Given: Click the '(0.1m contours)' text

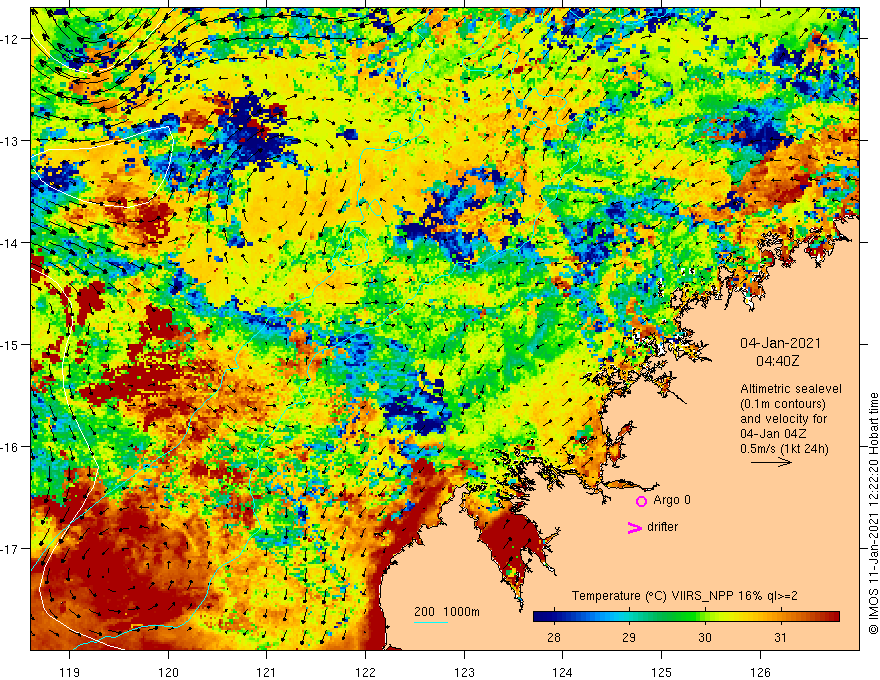Looking at the screenshot, I should coord(783,404).
